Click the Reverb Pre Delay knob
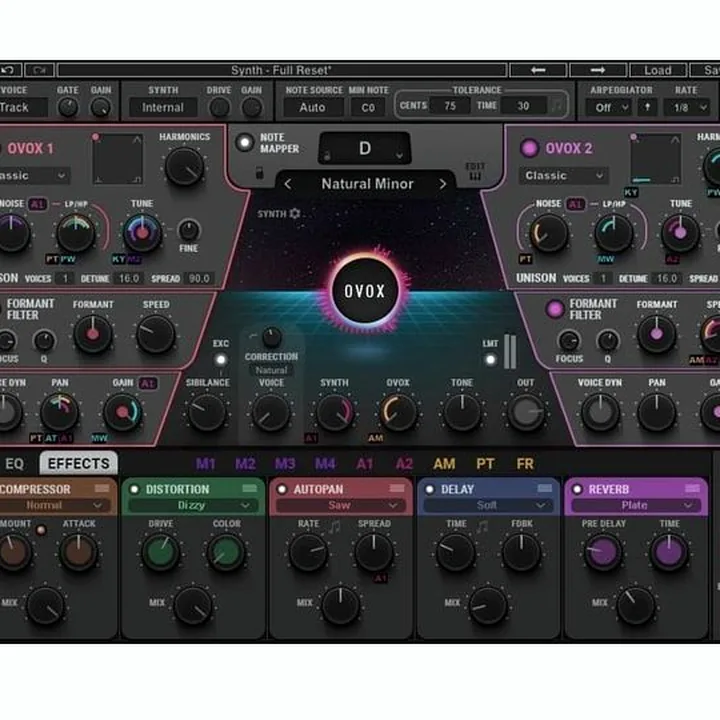 [x=603, y=551]
